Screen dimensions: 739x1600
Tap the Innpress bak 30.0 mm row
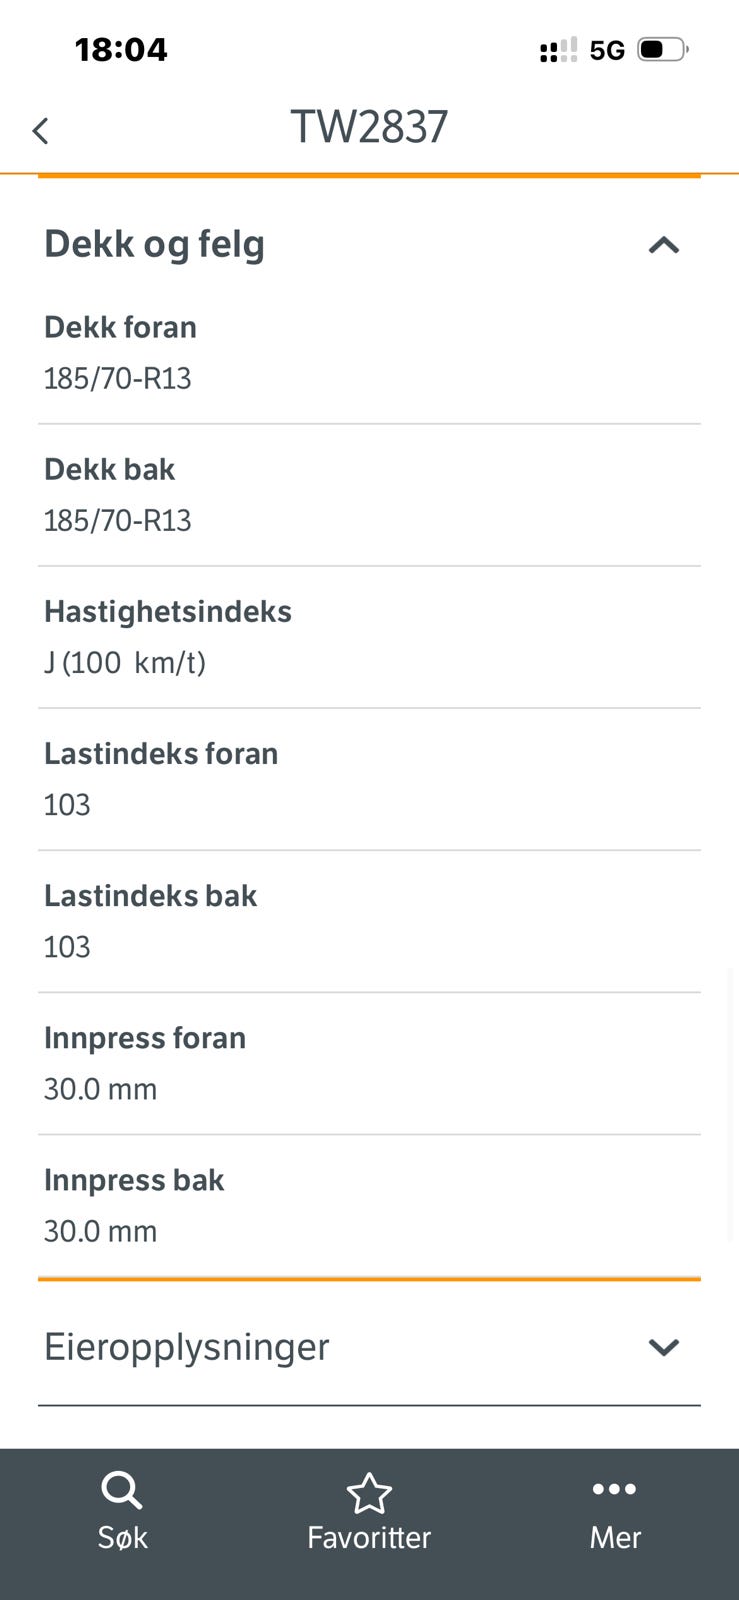pyautogui.click(x=369, y=1206)
